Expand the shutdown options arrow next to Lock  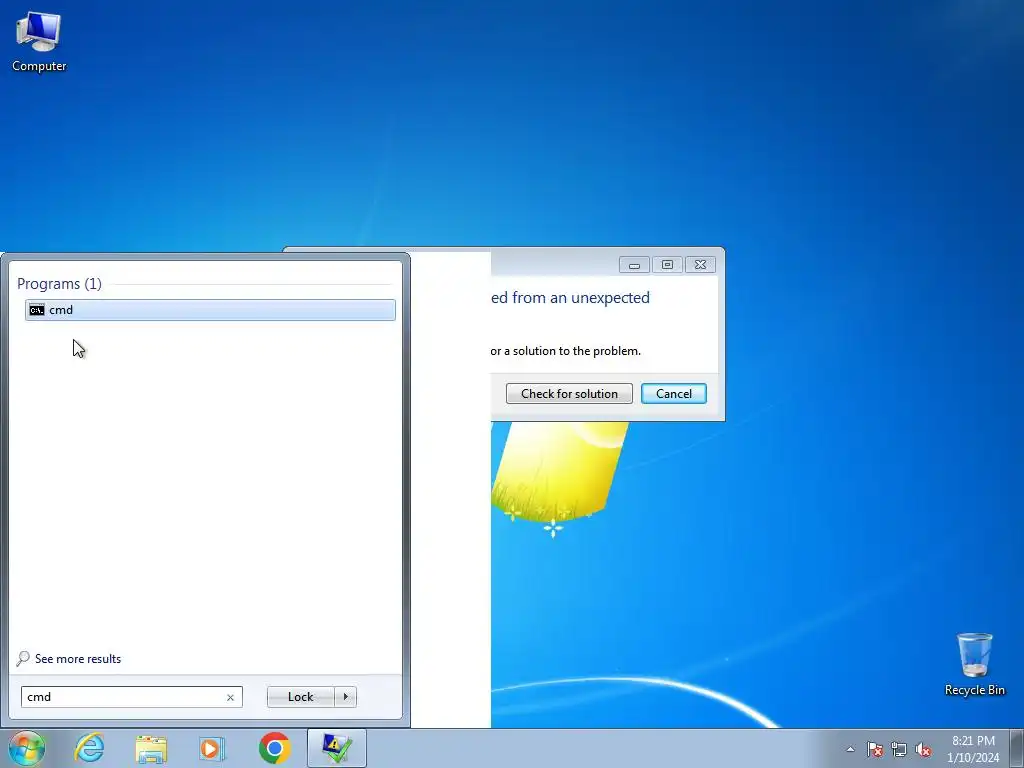(x=345, y=697)
